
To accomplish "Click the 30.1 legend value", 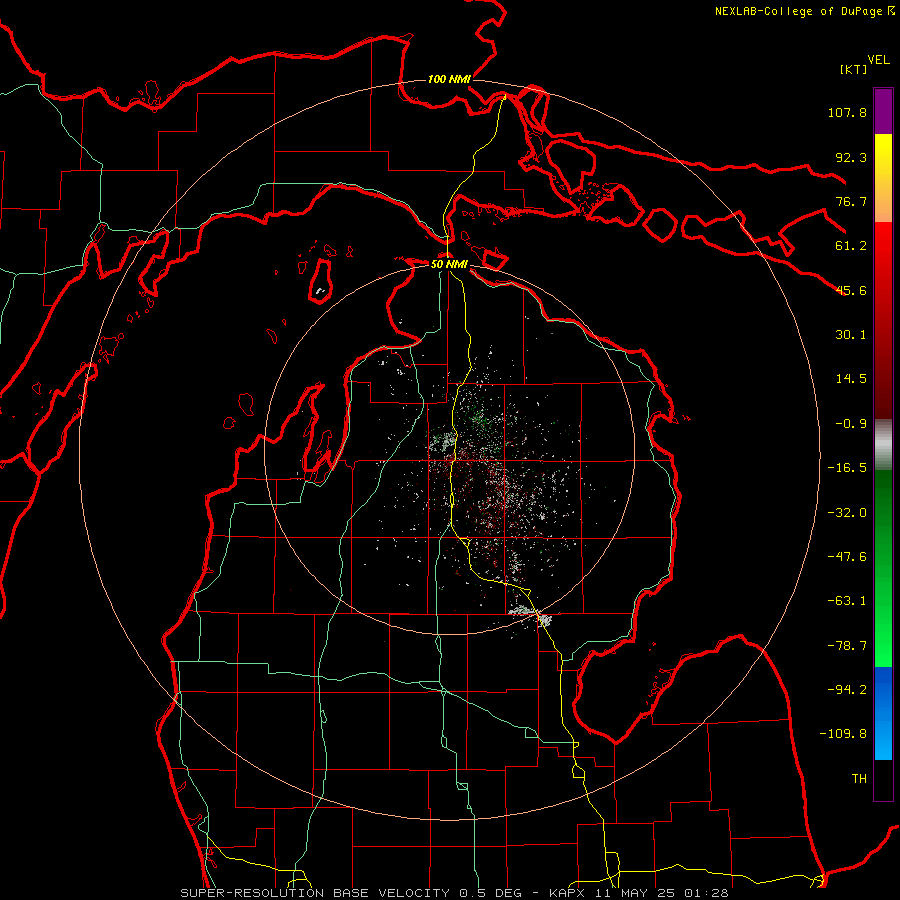I will pos(851,335).
